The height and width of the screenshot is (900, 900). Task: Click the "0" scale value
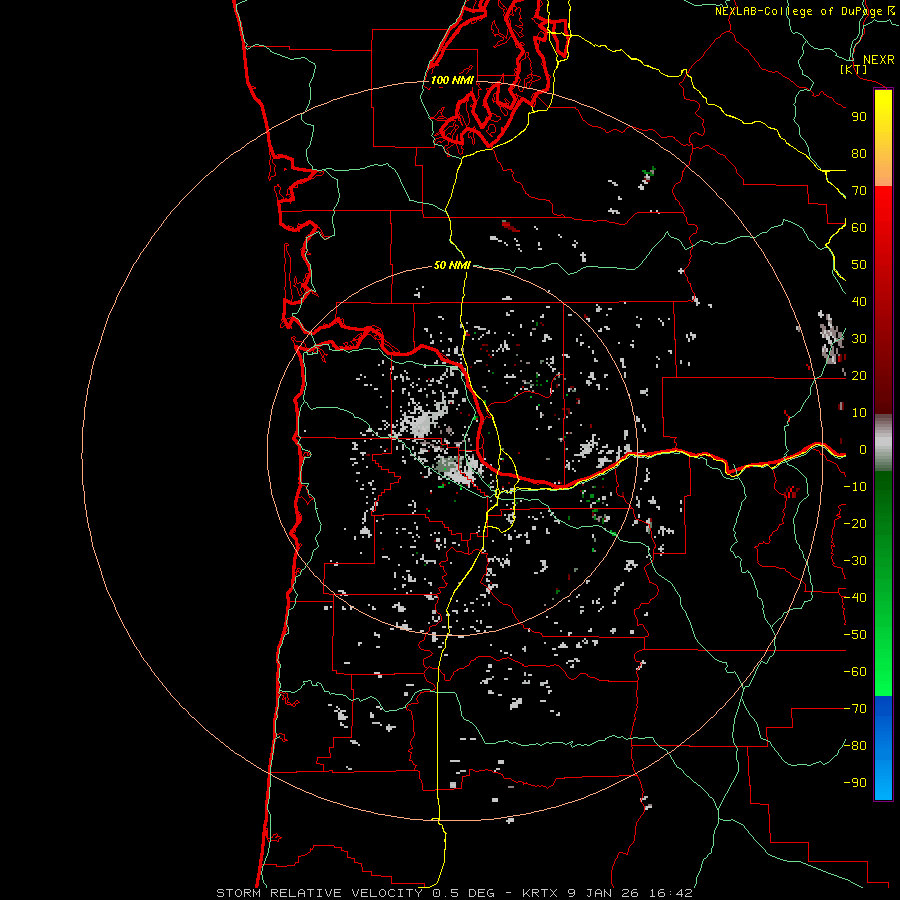point(863,450)
